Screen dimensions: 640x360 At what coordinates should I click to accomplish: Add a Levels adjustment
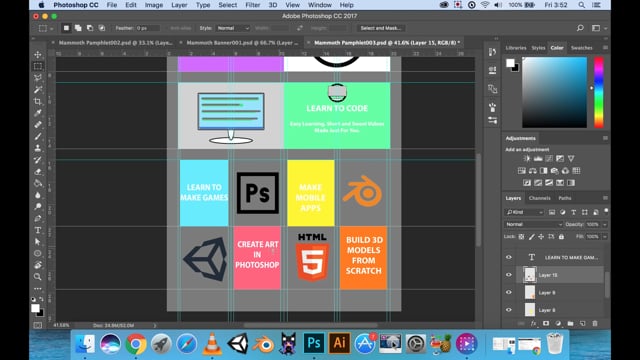[x=538, y=158]
